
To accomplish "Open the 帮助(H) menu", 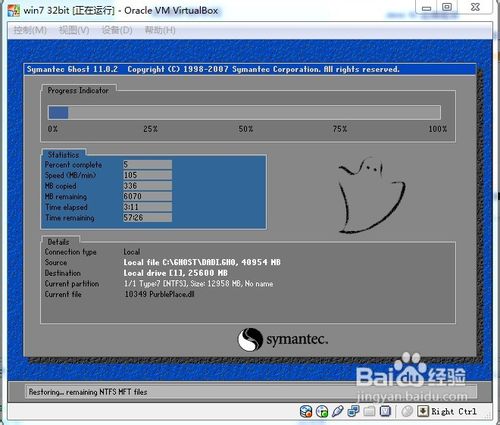I will click(160, 30).
